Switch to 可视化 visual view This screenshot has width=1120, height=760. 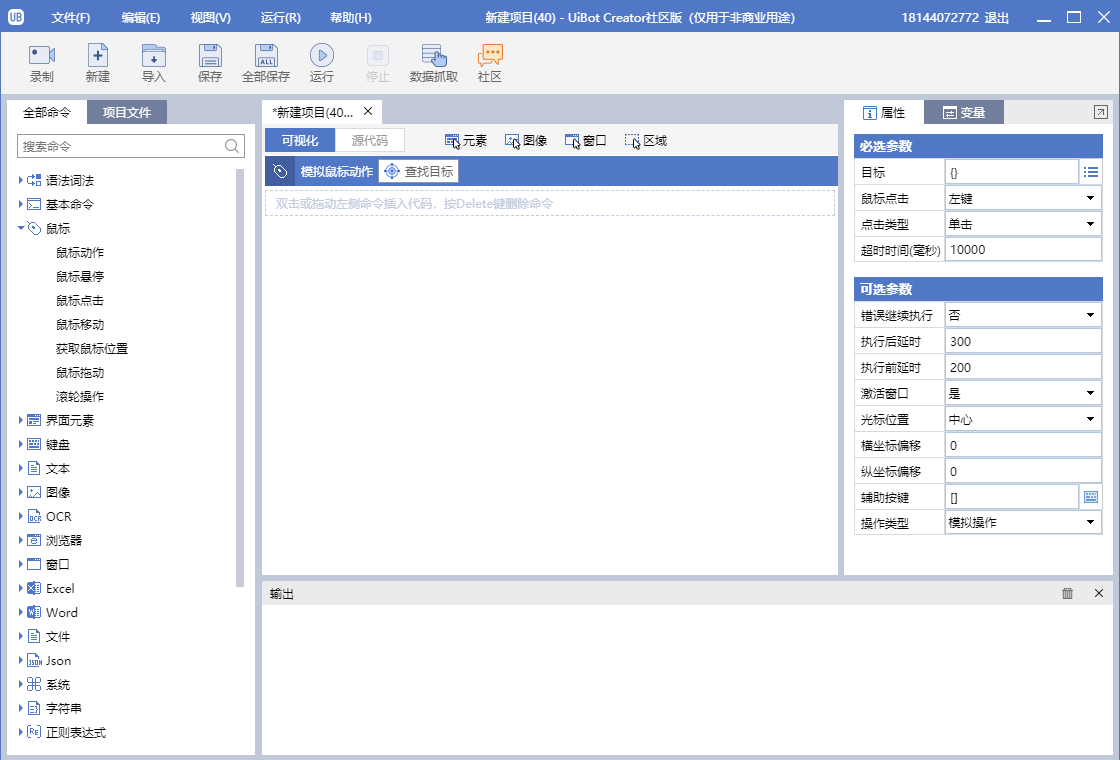pos(300,141)
